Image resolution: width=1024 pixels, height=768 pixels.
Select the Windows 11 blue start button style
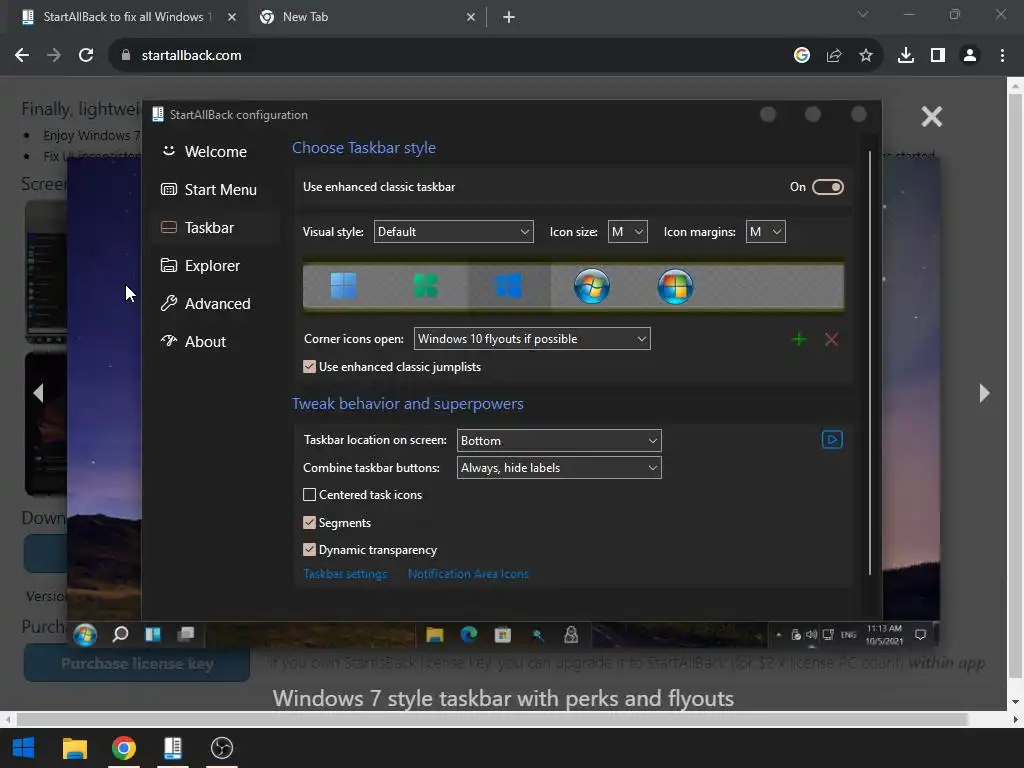click(344, 286)
